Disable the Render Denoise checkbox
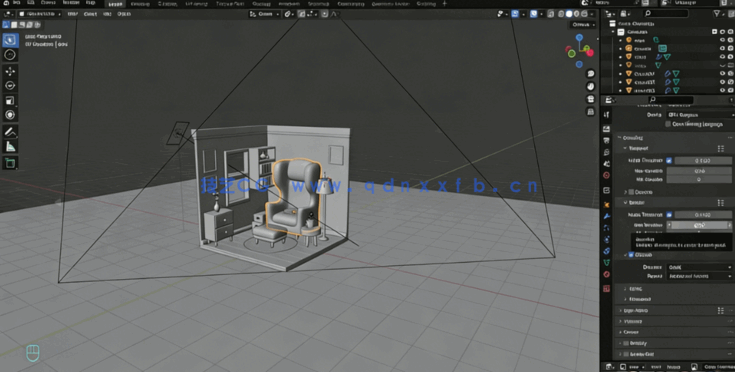The width and height of the screenshot is (735, 372). [631, 255]
